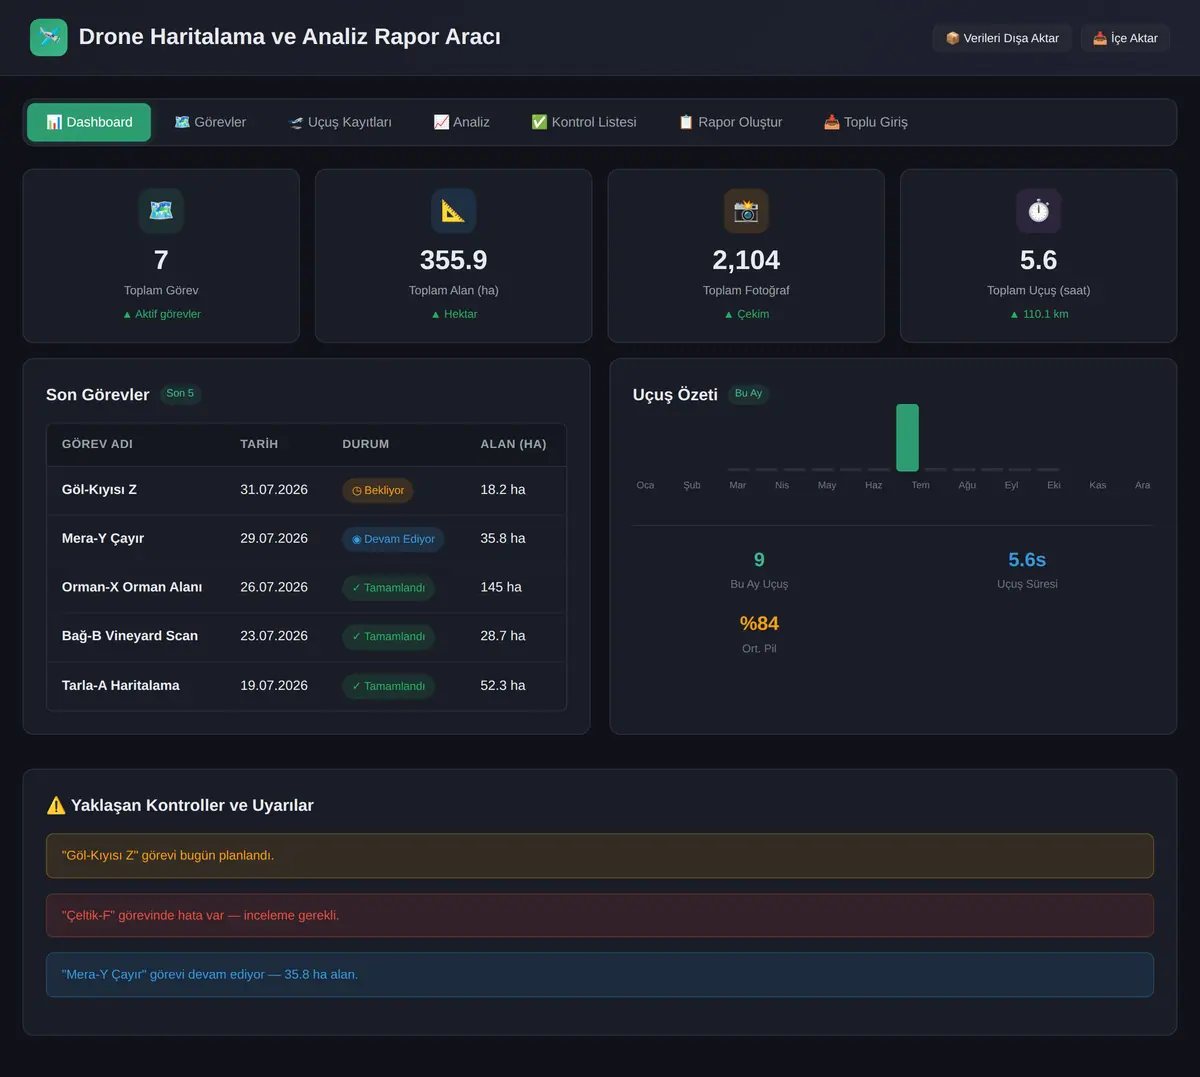
Task: Click the Verileri Dışa Aktar button
Action: pyautogui.click(x=1002, y=38)
